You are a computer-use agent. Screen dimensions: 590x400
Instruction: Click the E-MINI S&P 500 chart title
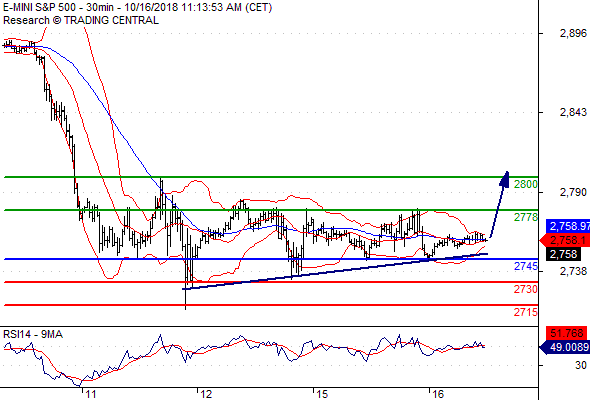coord(40,7)
